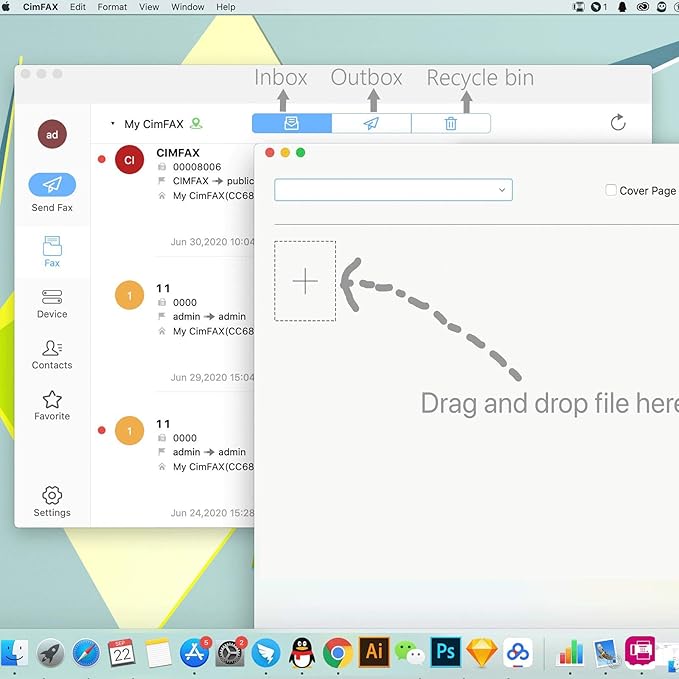Expand the My CimFAX disclosure triangle
The width and height of the screenshot is (679, 679).
(x=112, y=124)
